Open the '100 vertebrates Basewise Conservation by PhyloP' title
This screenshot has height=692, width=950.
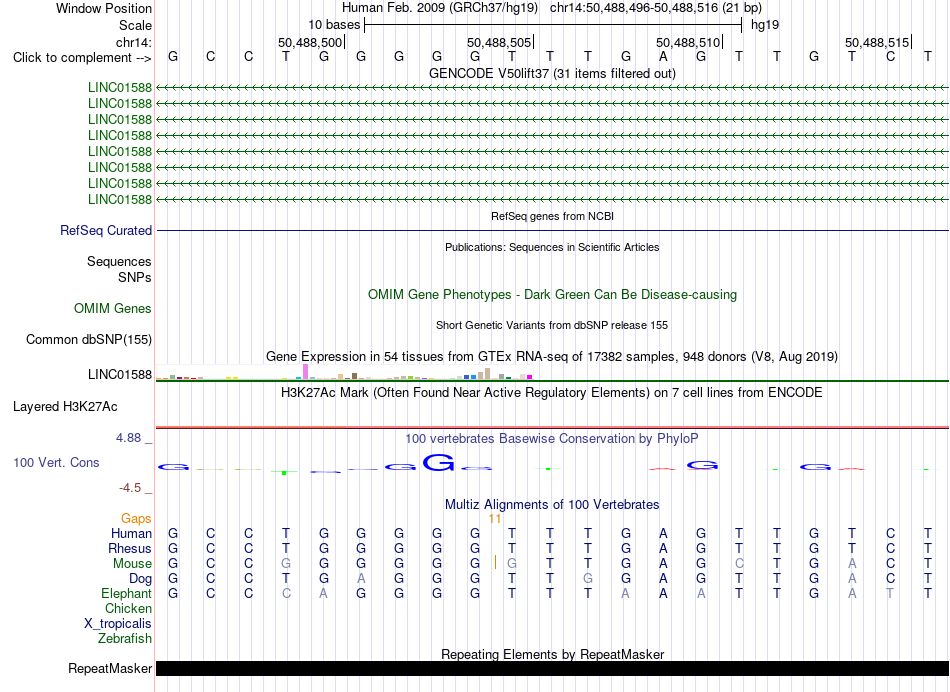552,438
